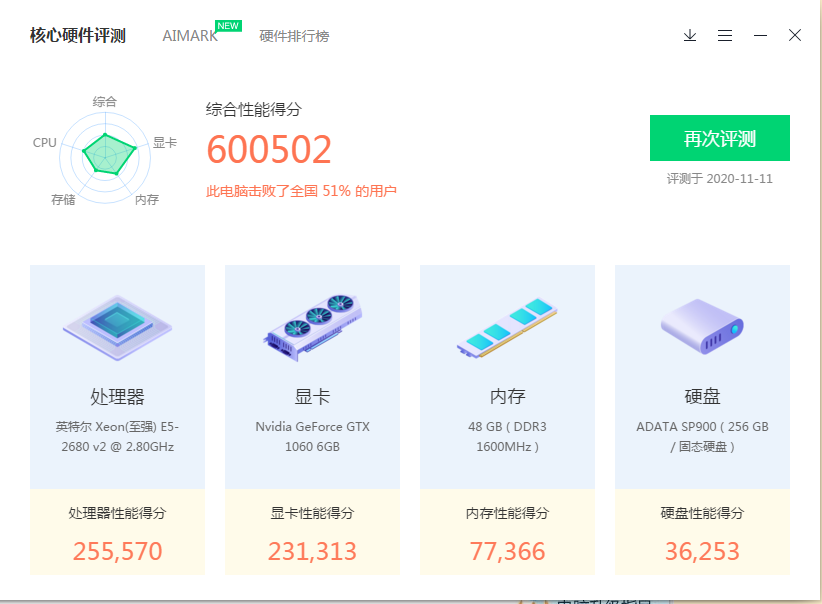Click the 内存性能得分 label
The height and width of the screenshot is (604, 822).
pos(507,513)
